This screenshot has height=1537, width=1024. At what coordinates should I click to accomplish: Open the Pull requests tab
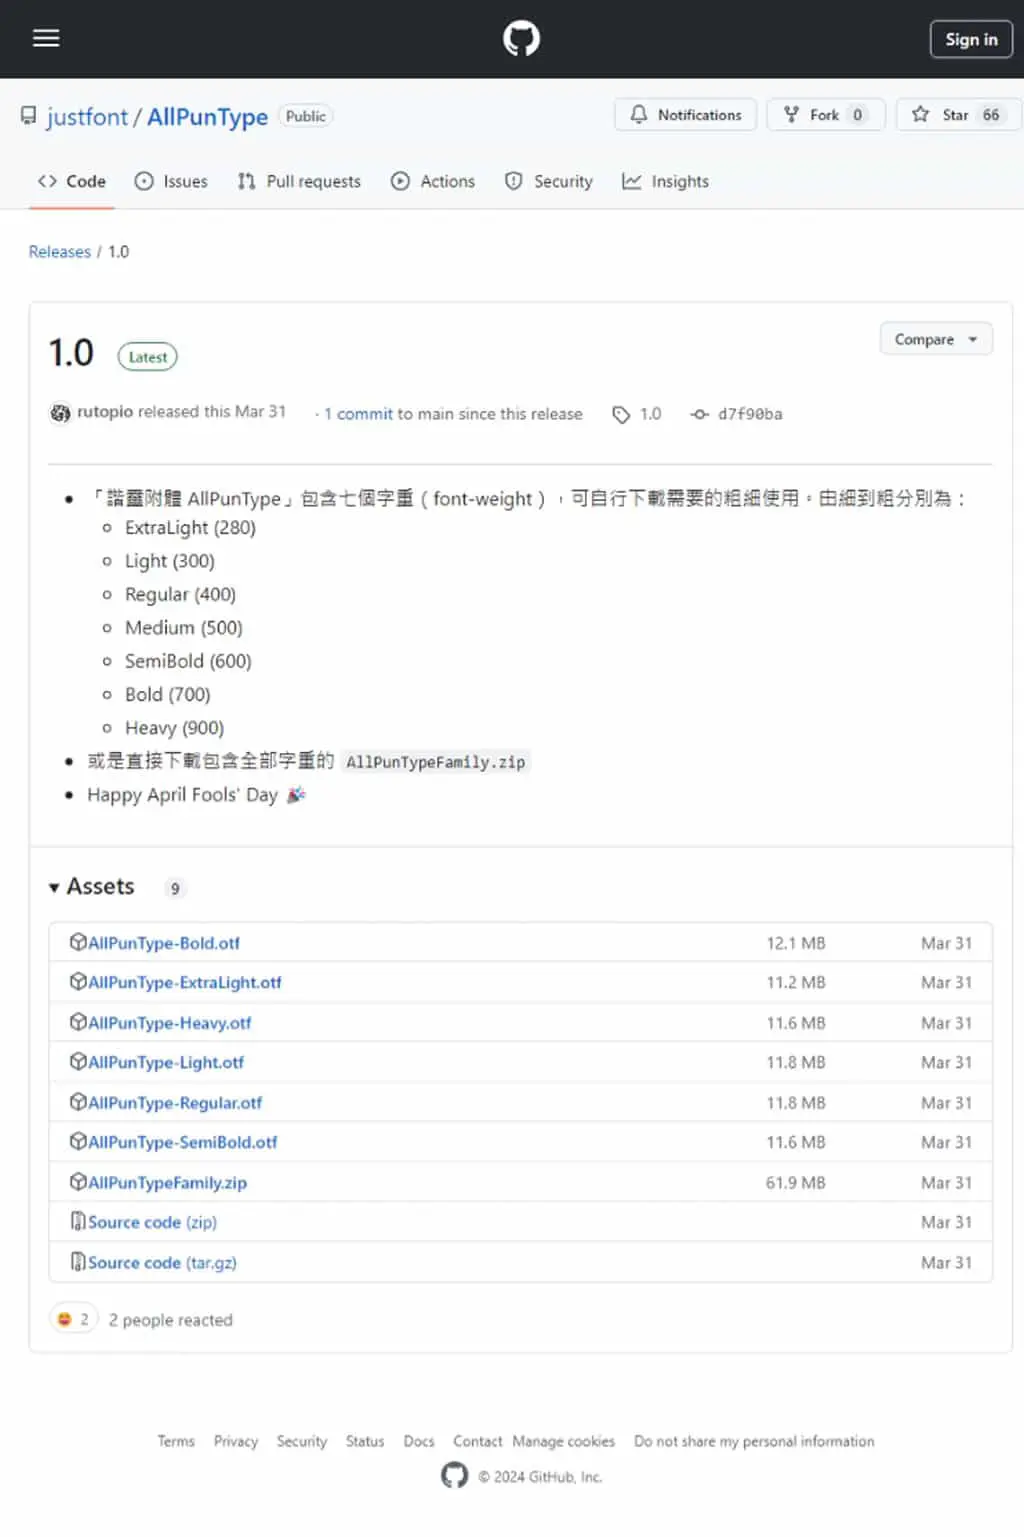pos(299,182)
